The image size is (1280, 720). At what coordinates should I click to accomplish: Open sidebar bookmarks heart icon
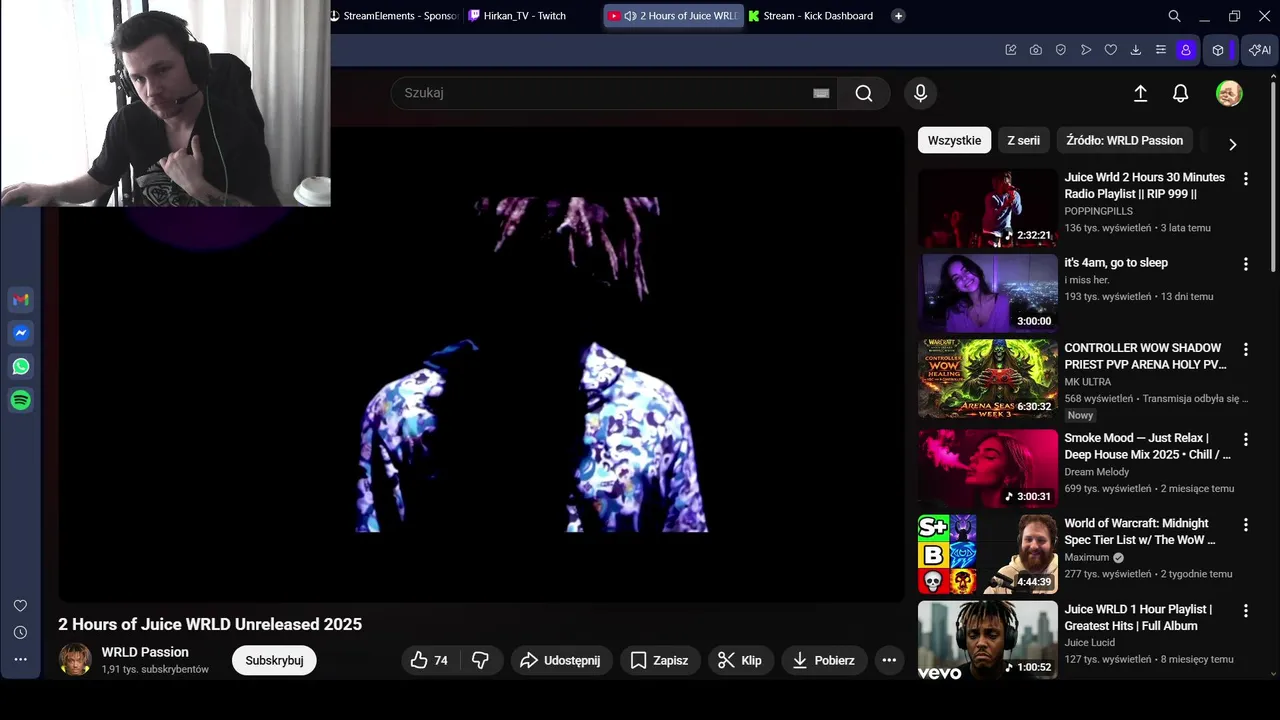[20, 606]
